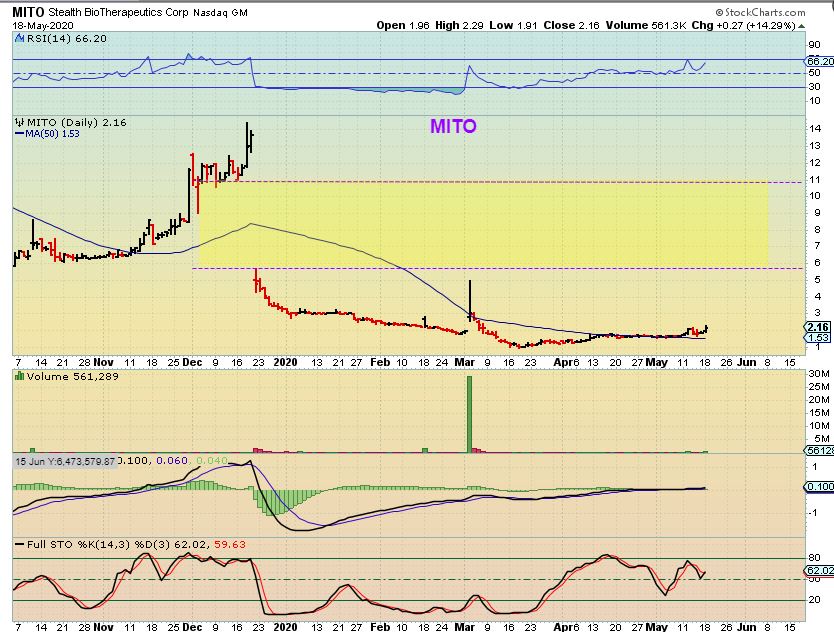The width and height of the screenshot is (834, 632).
Task: Open the StockCharts.com copyright link
Action: (x=760, y=12)
